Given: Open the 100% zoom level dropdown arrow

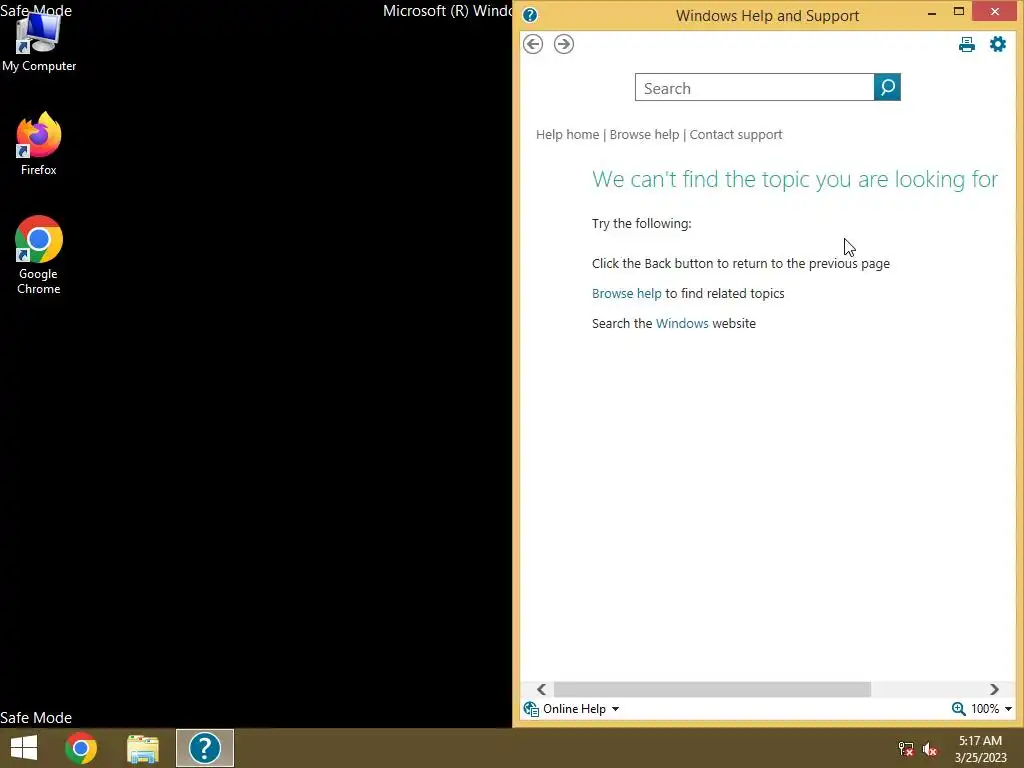Looking at the screenshot, I should pyautogui.click(x=1008, y=709).
